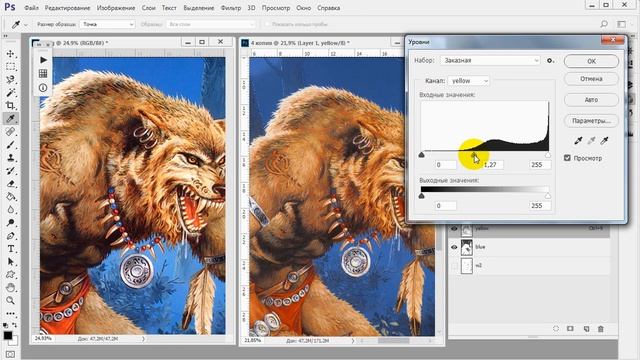Open the extra tools ellipsis menu
Image resolution: width=640 pixels, height=360 pixels.
pos(11,313)
